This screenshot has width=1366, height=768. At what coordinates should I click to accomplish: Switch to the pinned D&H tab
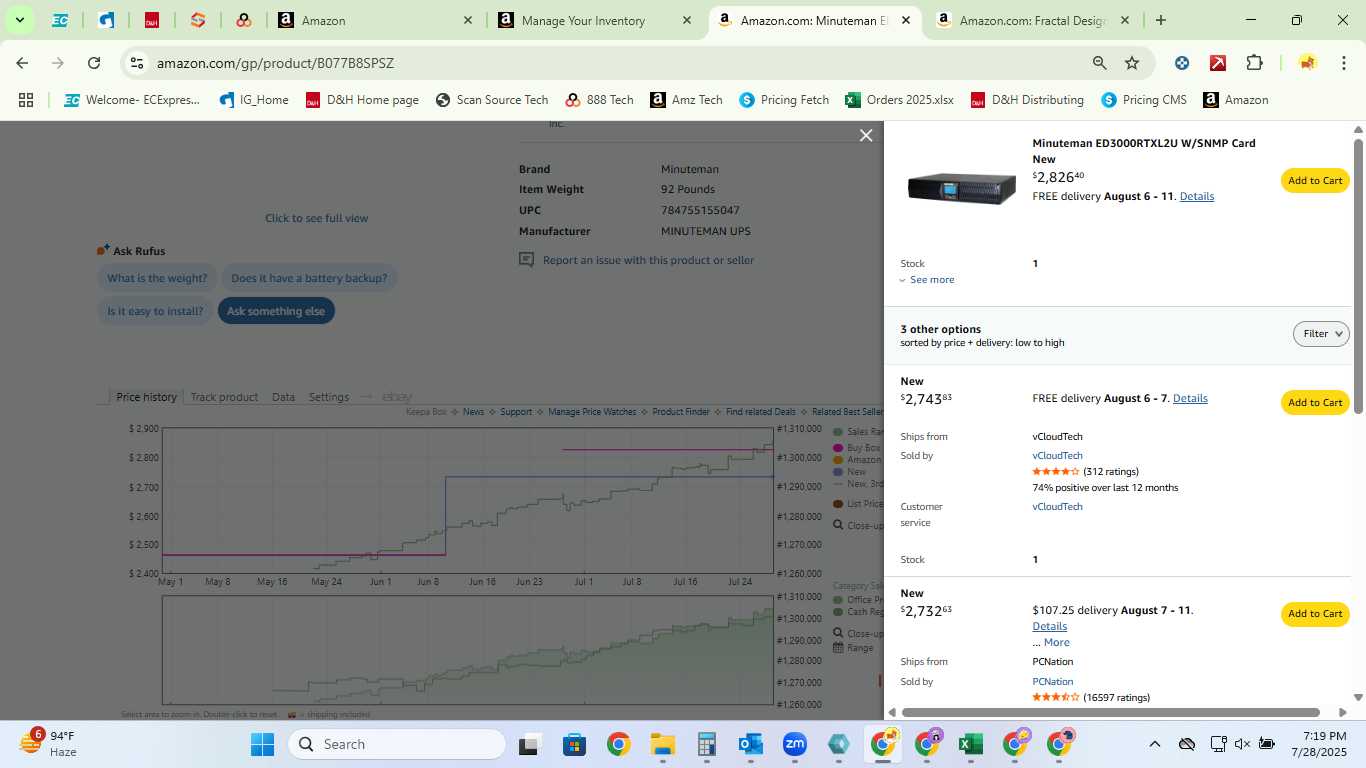point(152,20)
